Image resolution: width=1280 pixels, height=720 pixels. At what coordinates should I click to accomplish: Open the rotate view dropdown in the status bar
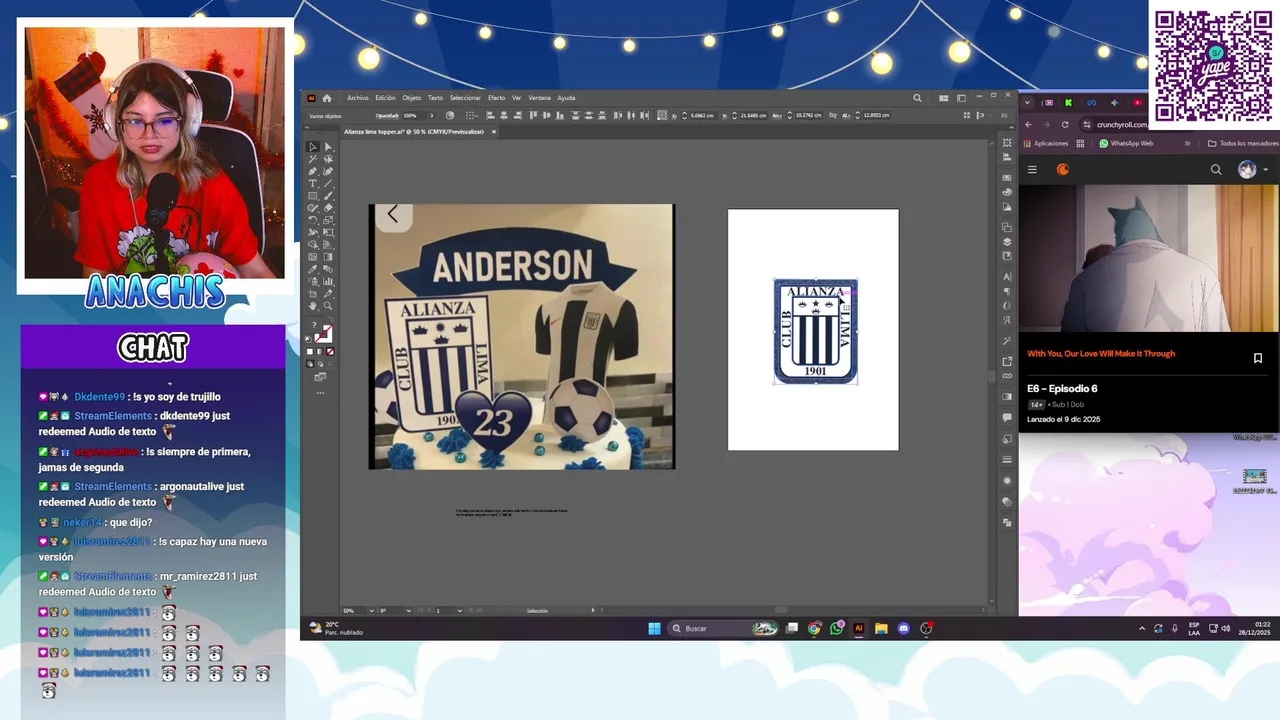tap(409, 610)
